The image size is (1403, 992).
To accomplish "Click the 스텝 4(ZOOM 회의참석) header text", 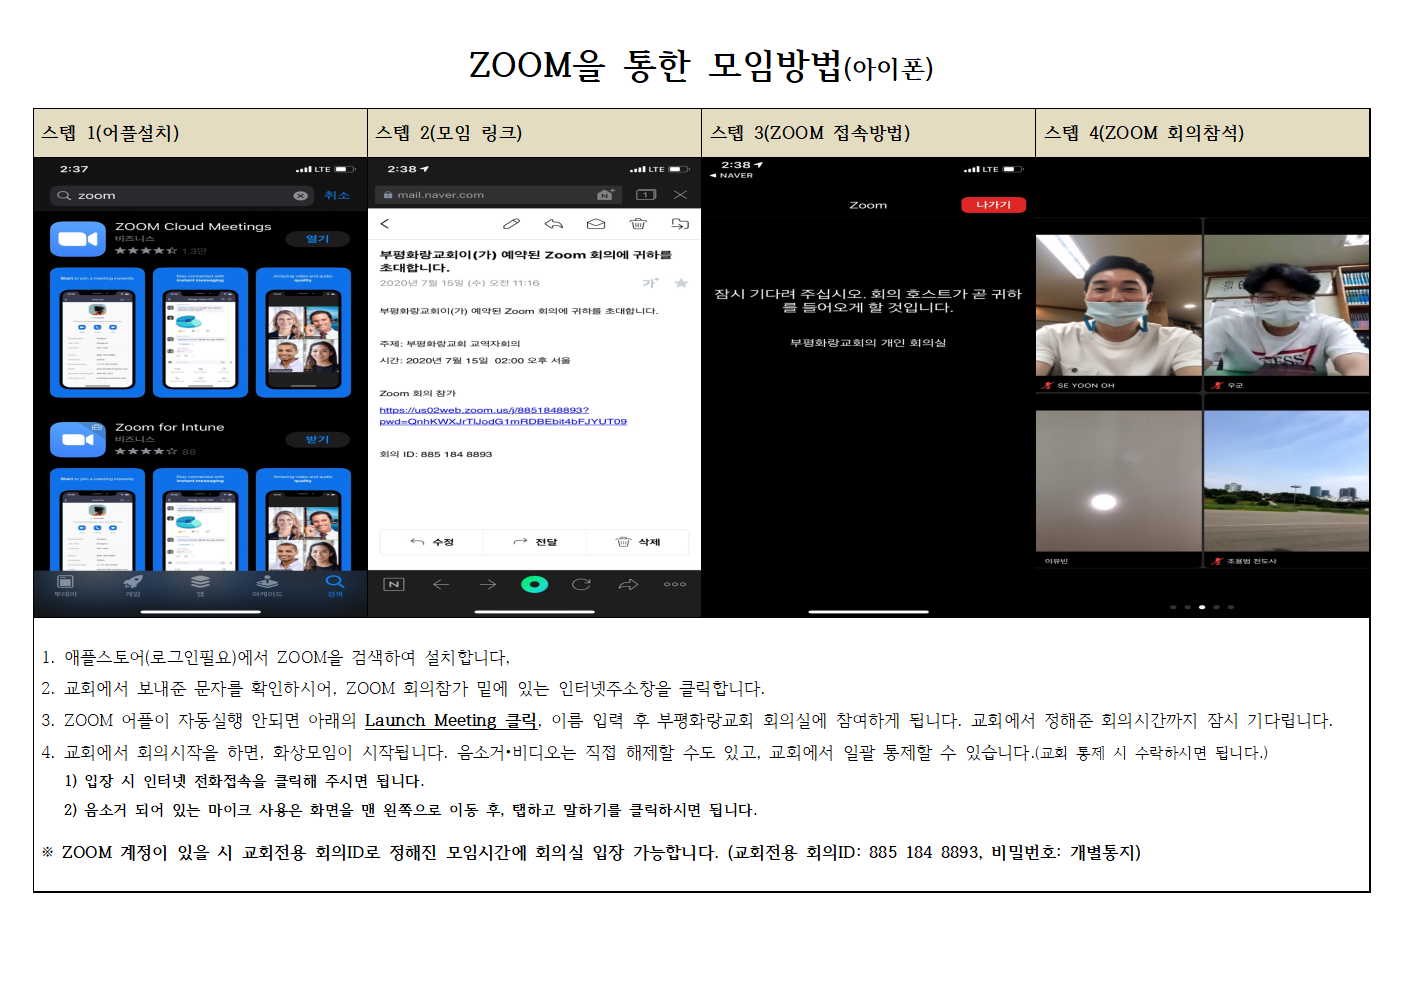I will pyautogui.click(x=1144, y=133).
